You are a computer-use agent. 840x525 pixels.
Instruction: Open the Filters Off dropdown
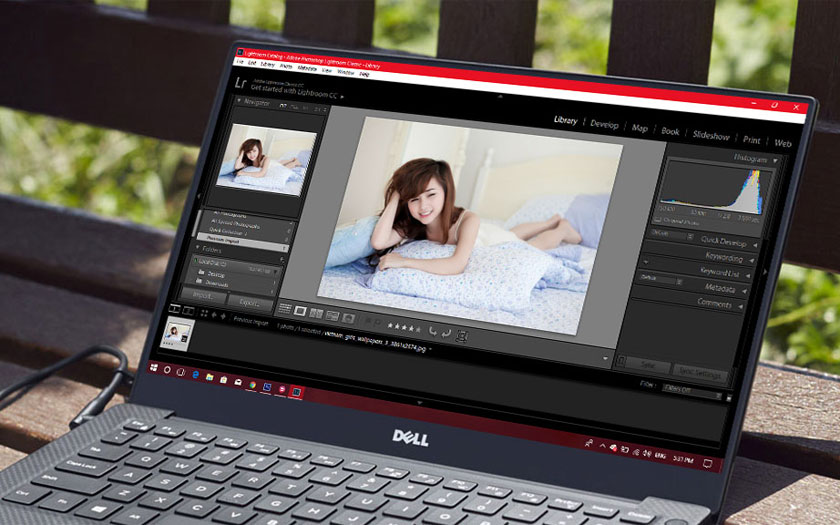pos(692,392)
